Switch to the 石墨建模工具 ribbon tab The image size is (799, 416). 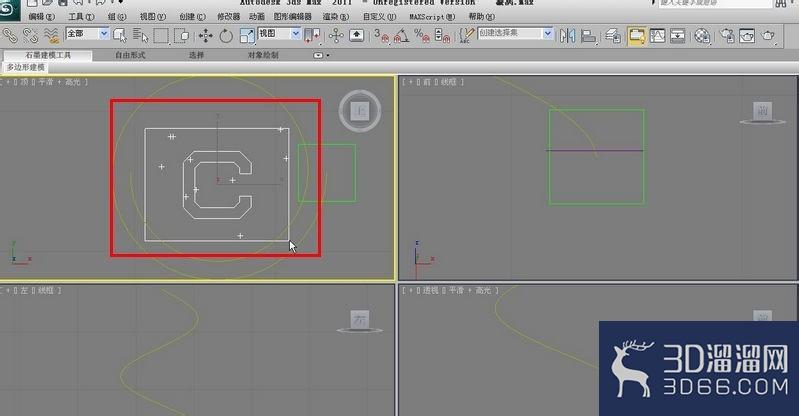(x=48, y=55)
